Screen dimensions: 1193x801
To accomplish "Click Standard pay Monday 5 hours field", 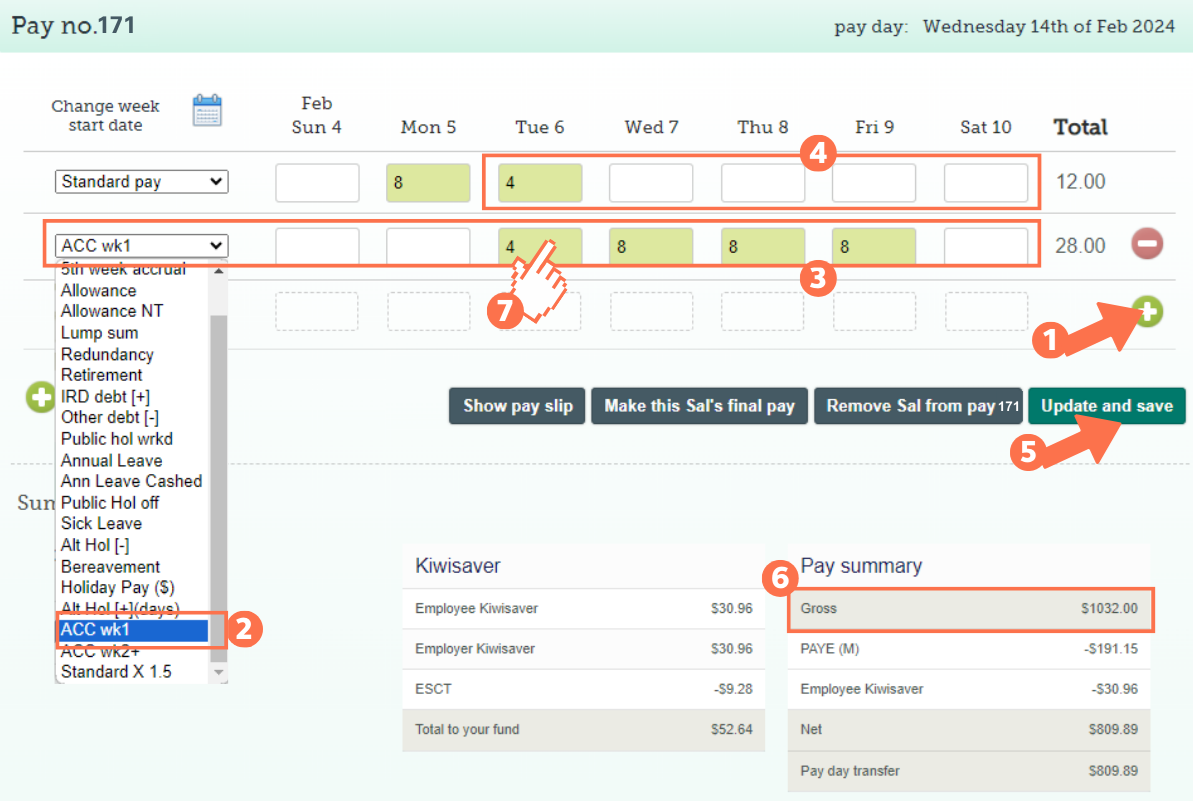I will 428,183.
